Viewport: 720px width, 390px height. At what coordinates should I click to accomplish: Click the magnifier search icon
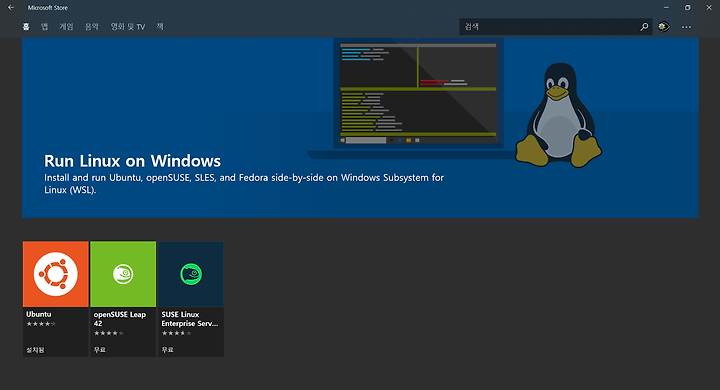(x=644, y=27)
